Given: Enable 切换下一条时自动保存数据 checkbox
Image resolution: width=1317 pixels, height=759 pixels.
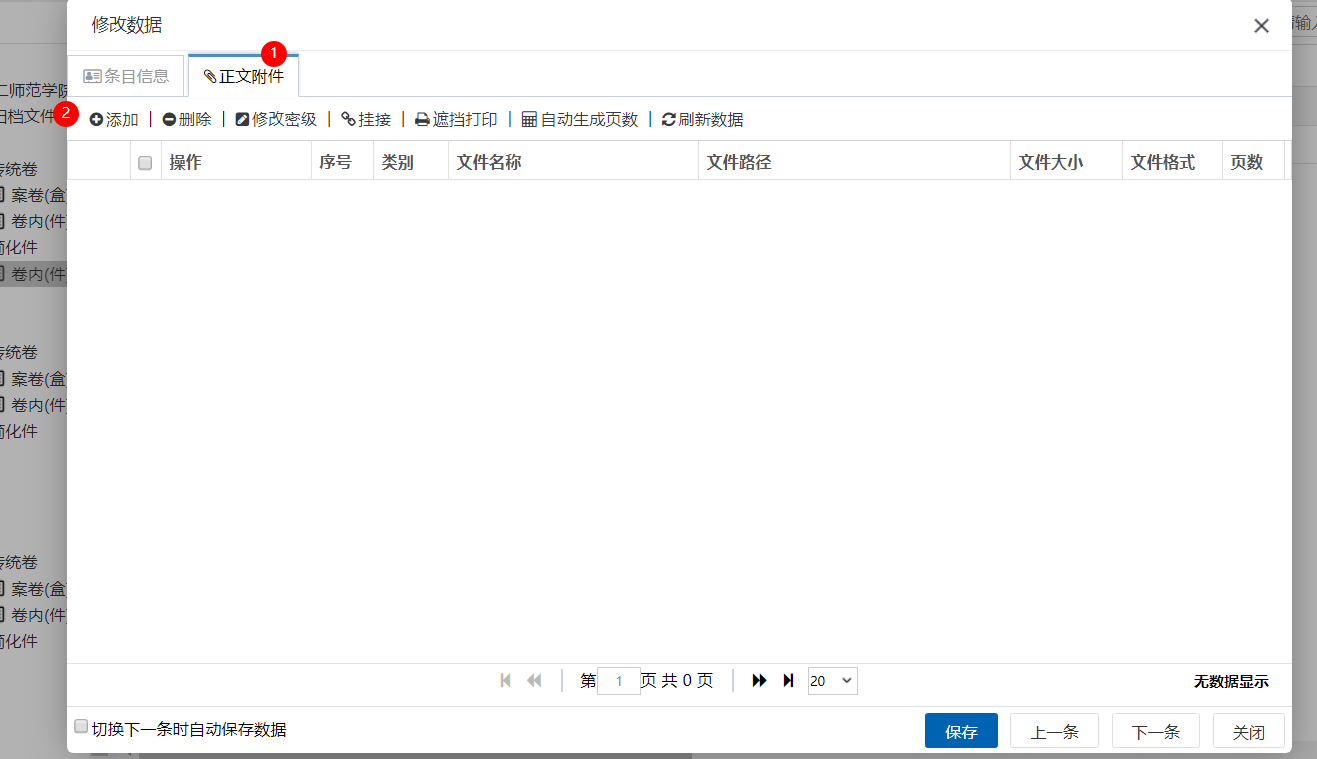Looking at the screenshot, I should pyautogui.click(x=81, y=727).
